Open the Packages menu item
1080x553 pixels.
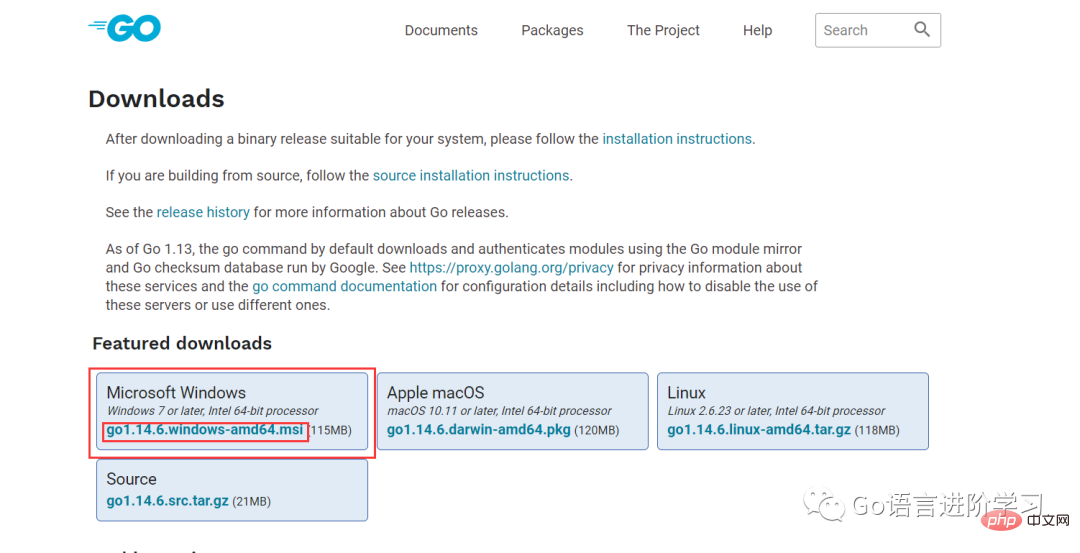click(x=552, y=30)
